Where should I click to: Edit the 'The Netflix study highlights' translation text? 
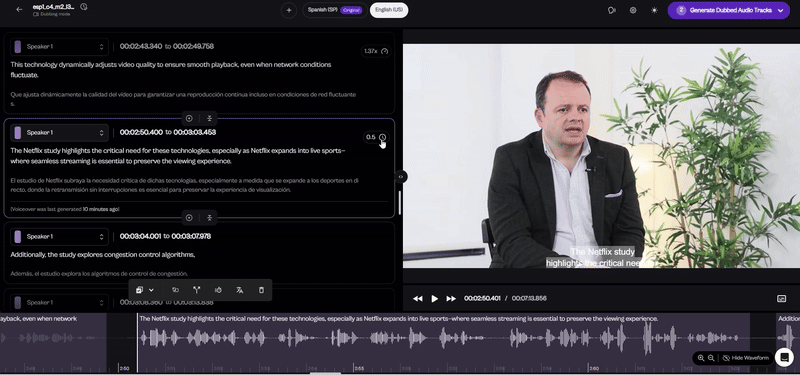[x=178, y=156]
